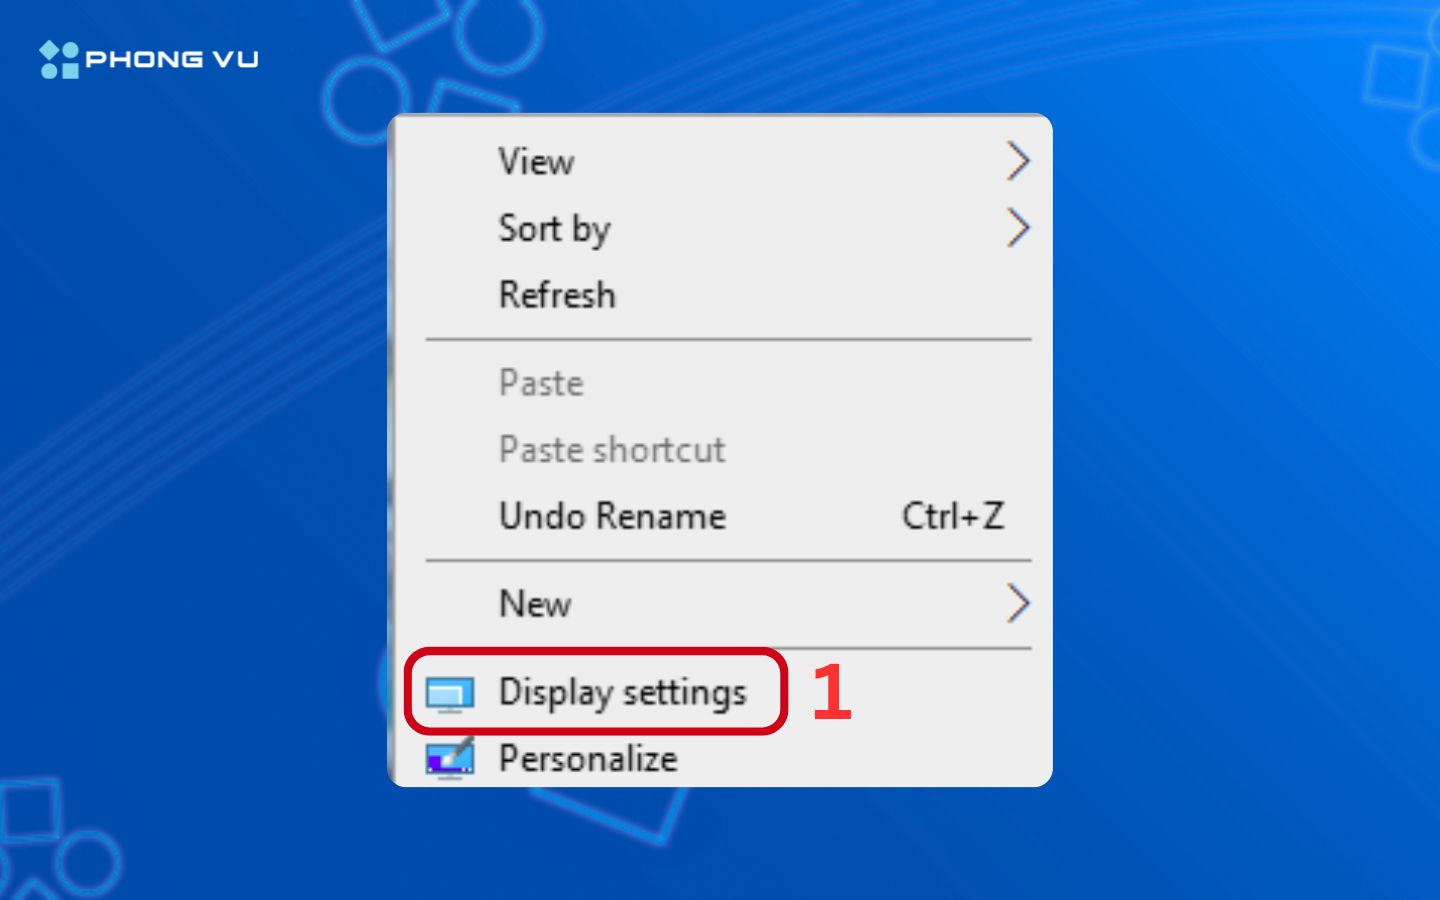Image resolution: width=1440 pixels, height=900 pixels.
Task: Expand the Sort by submenu arrow
Action: pos(1017,228)
